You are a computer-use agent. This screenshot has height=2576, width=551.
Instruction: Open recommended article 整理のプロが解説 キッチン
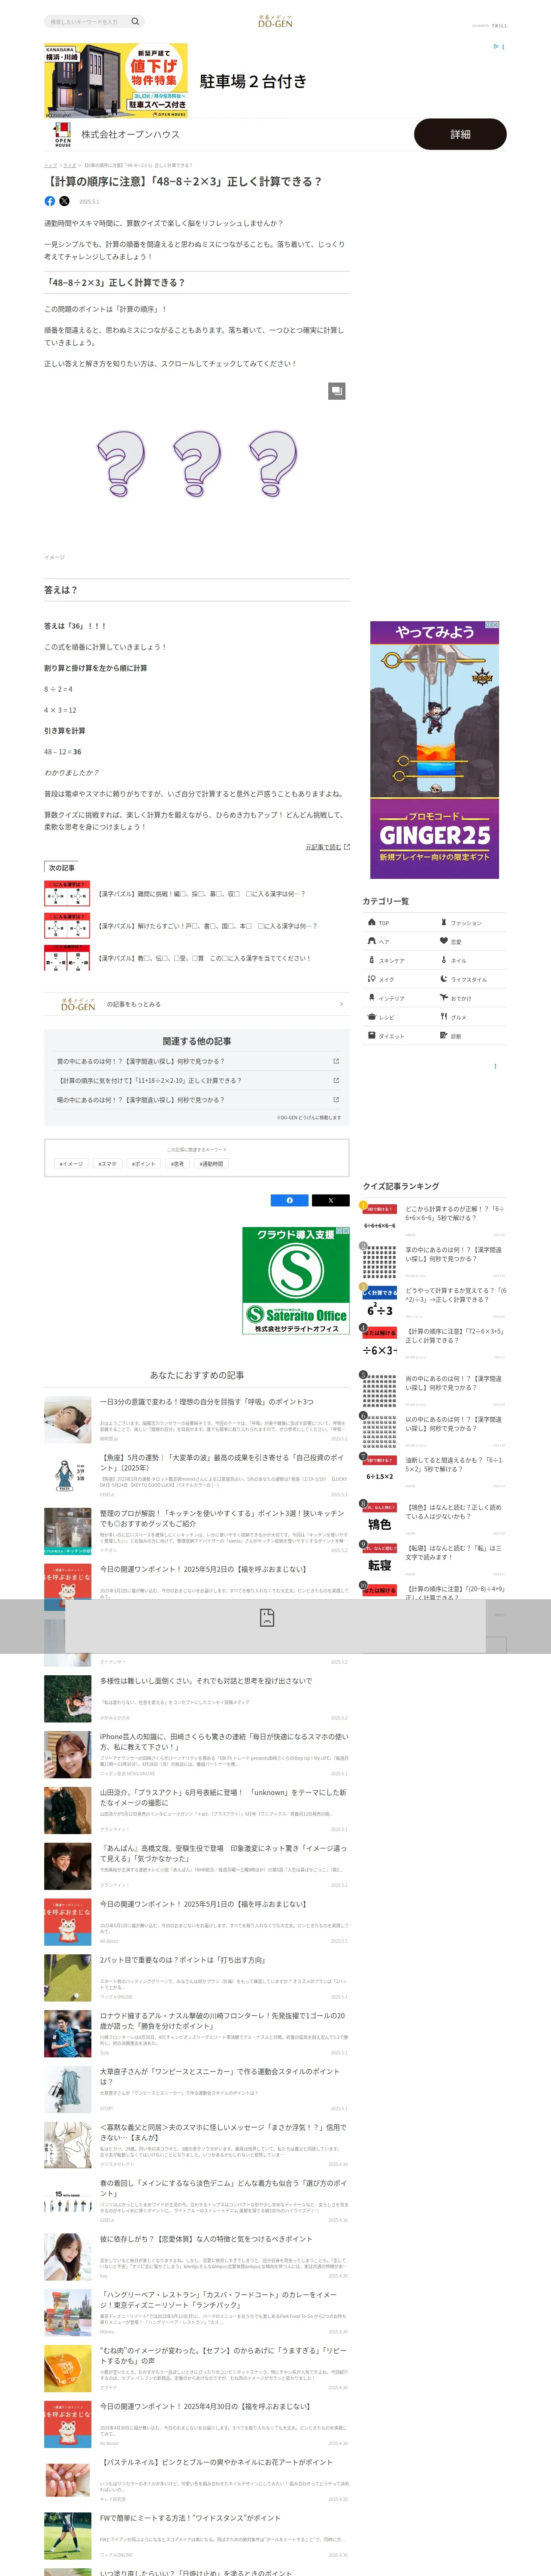click(197, 1531)
